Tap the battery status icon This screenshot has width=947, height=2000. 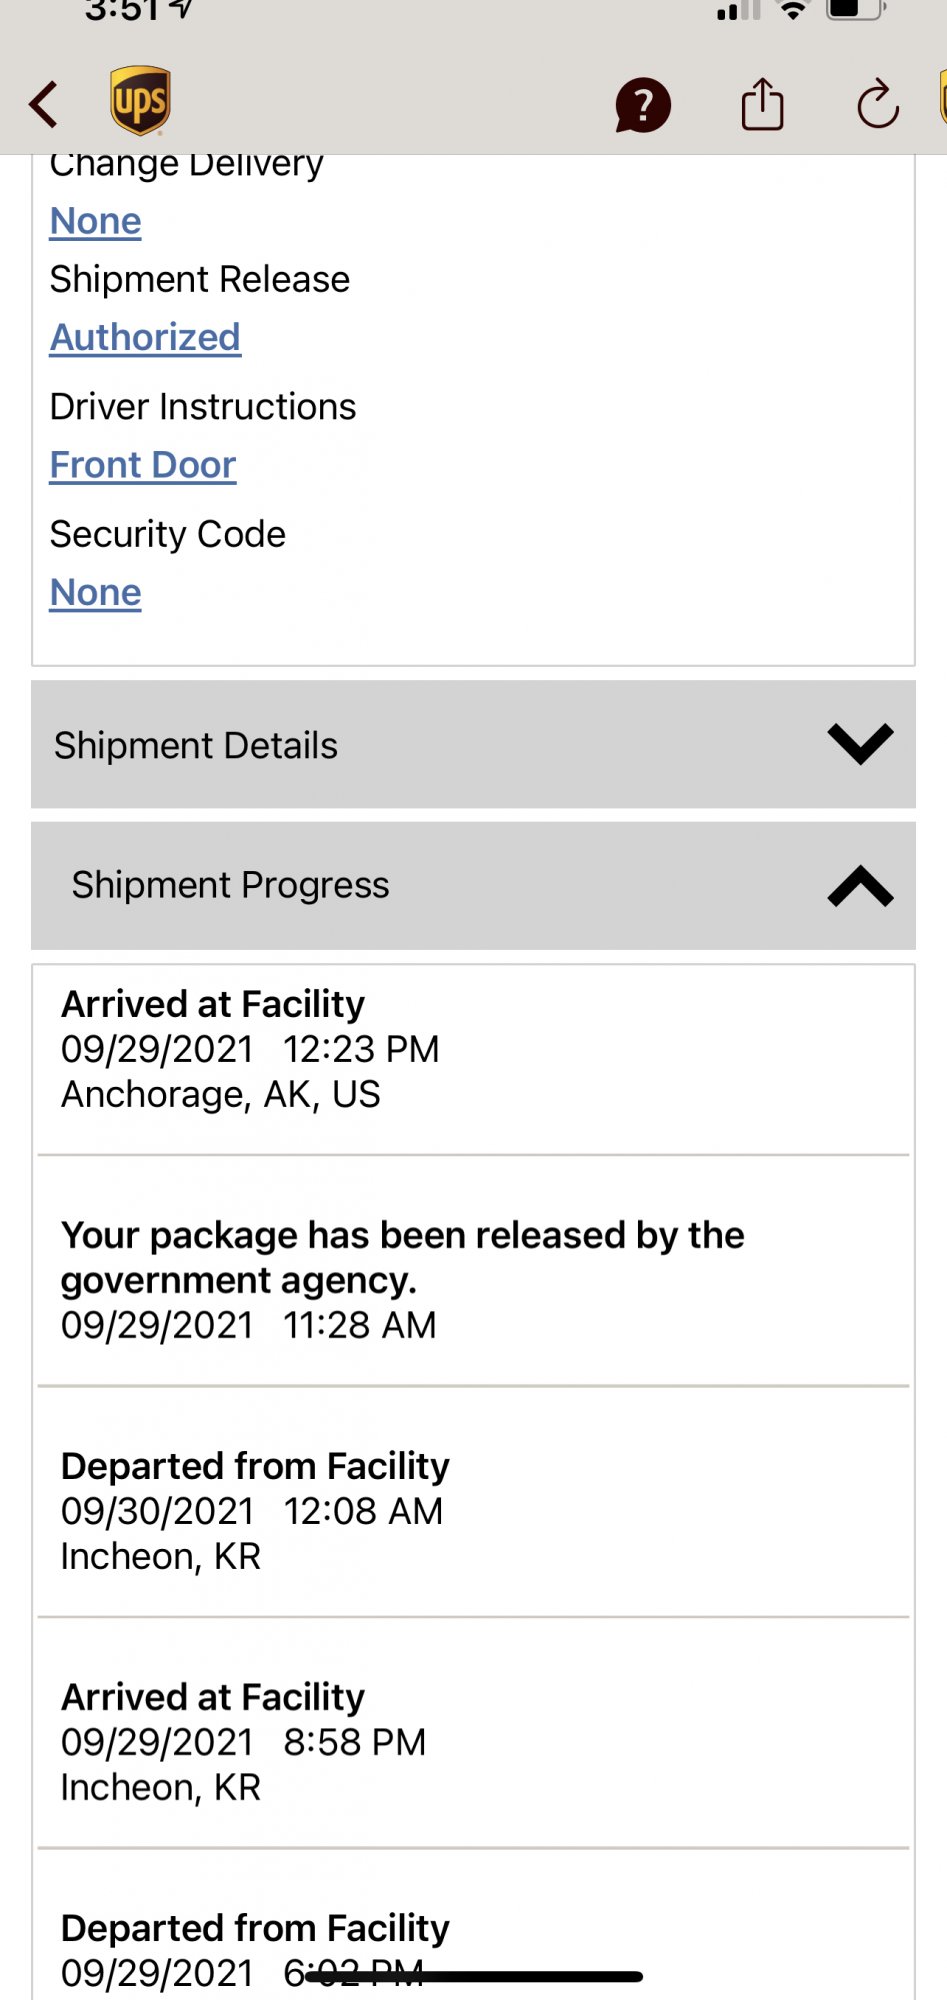click(855, 10)
